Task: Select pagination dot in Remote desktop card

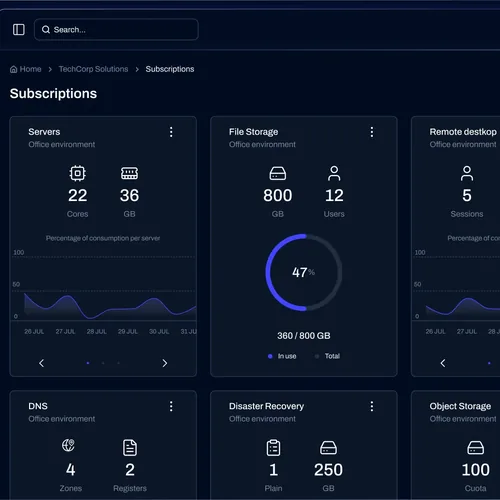Action: (x=489, y=363)
